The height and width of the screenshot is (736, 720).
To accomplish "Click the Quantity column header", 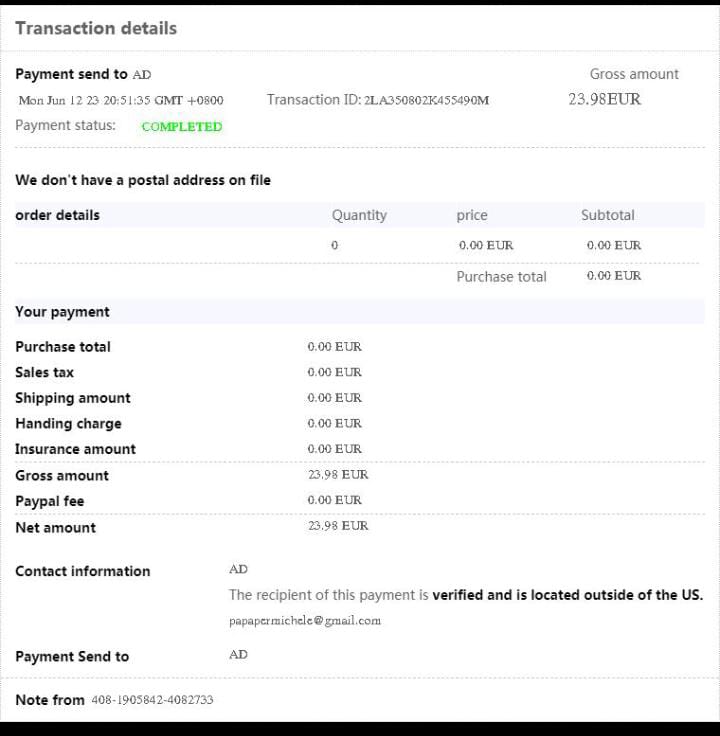I will pos(359,215).
